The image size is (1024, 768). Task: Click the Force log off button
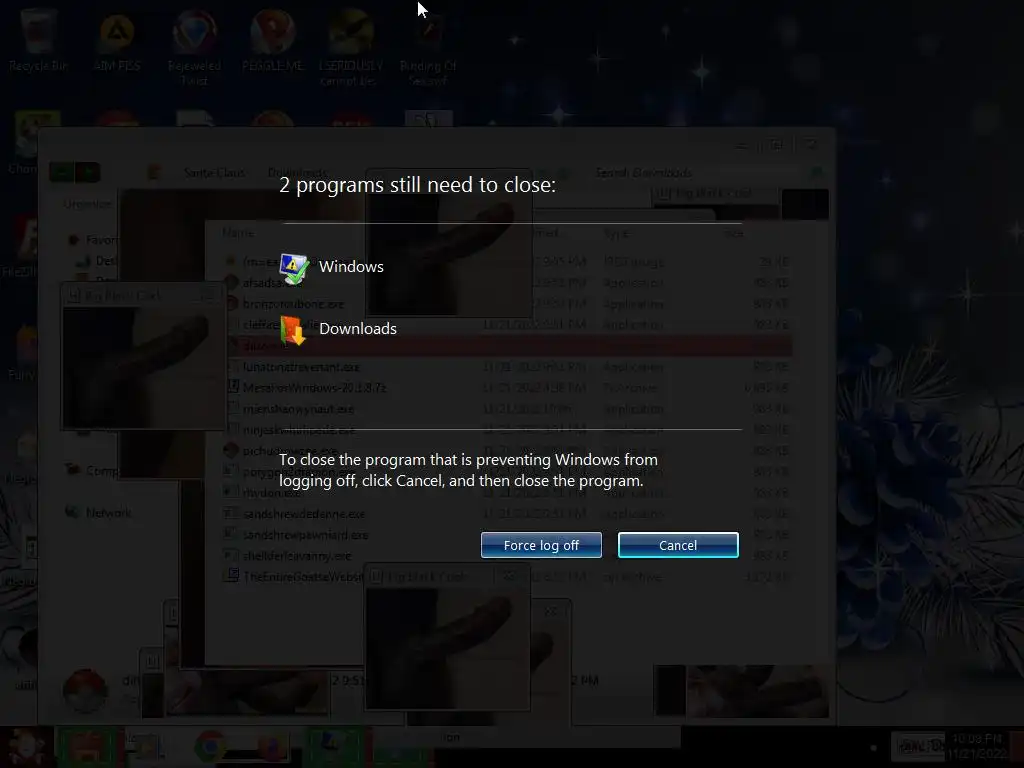point(541,545)
